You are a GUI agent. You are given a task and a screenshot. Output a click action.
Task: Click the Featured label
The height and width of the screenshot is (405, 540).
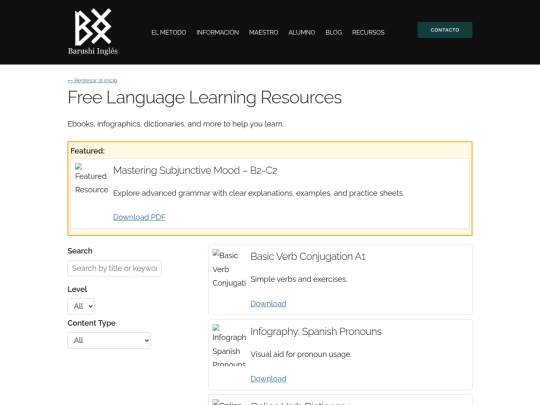point(87,151)
